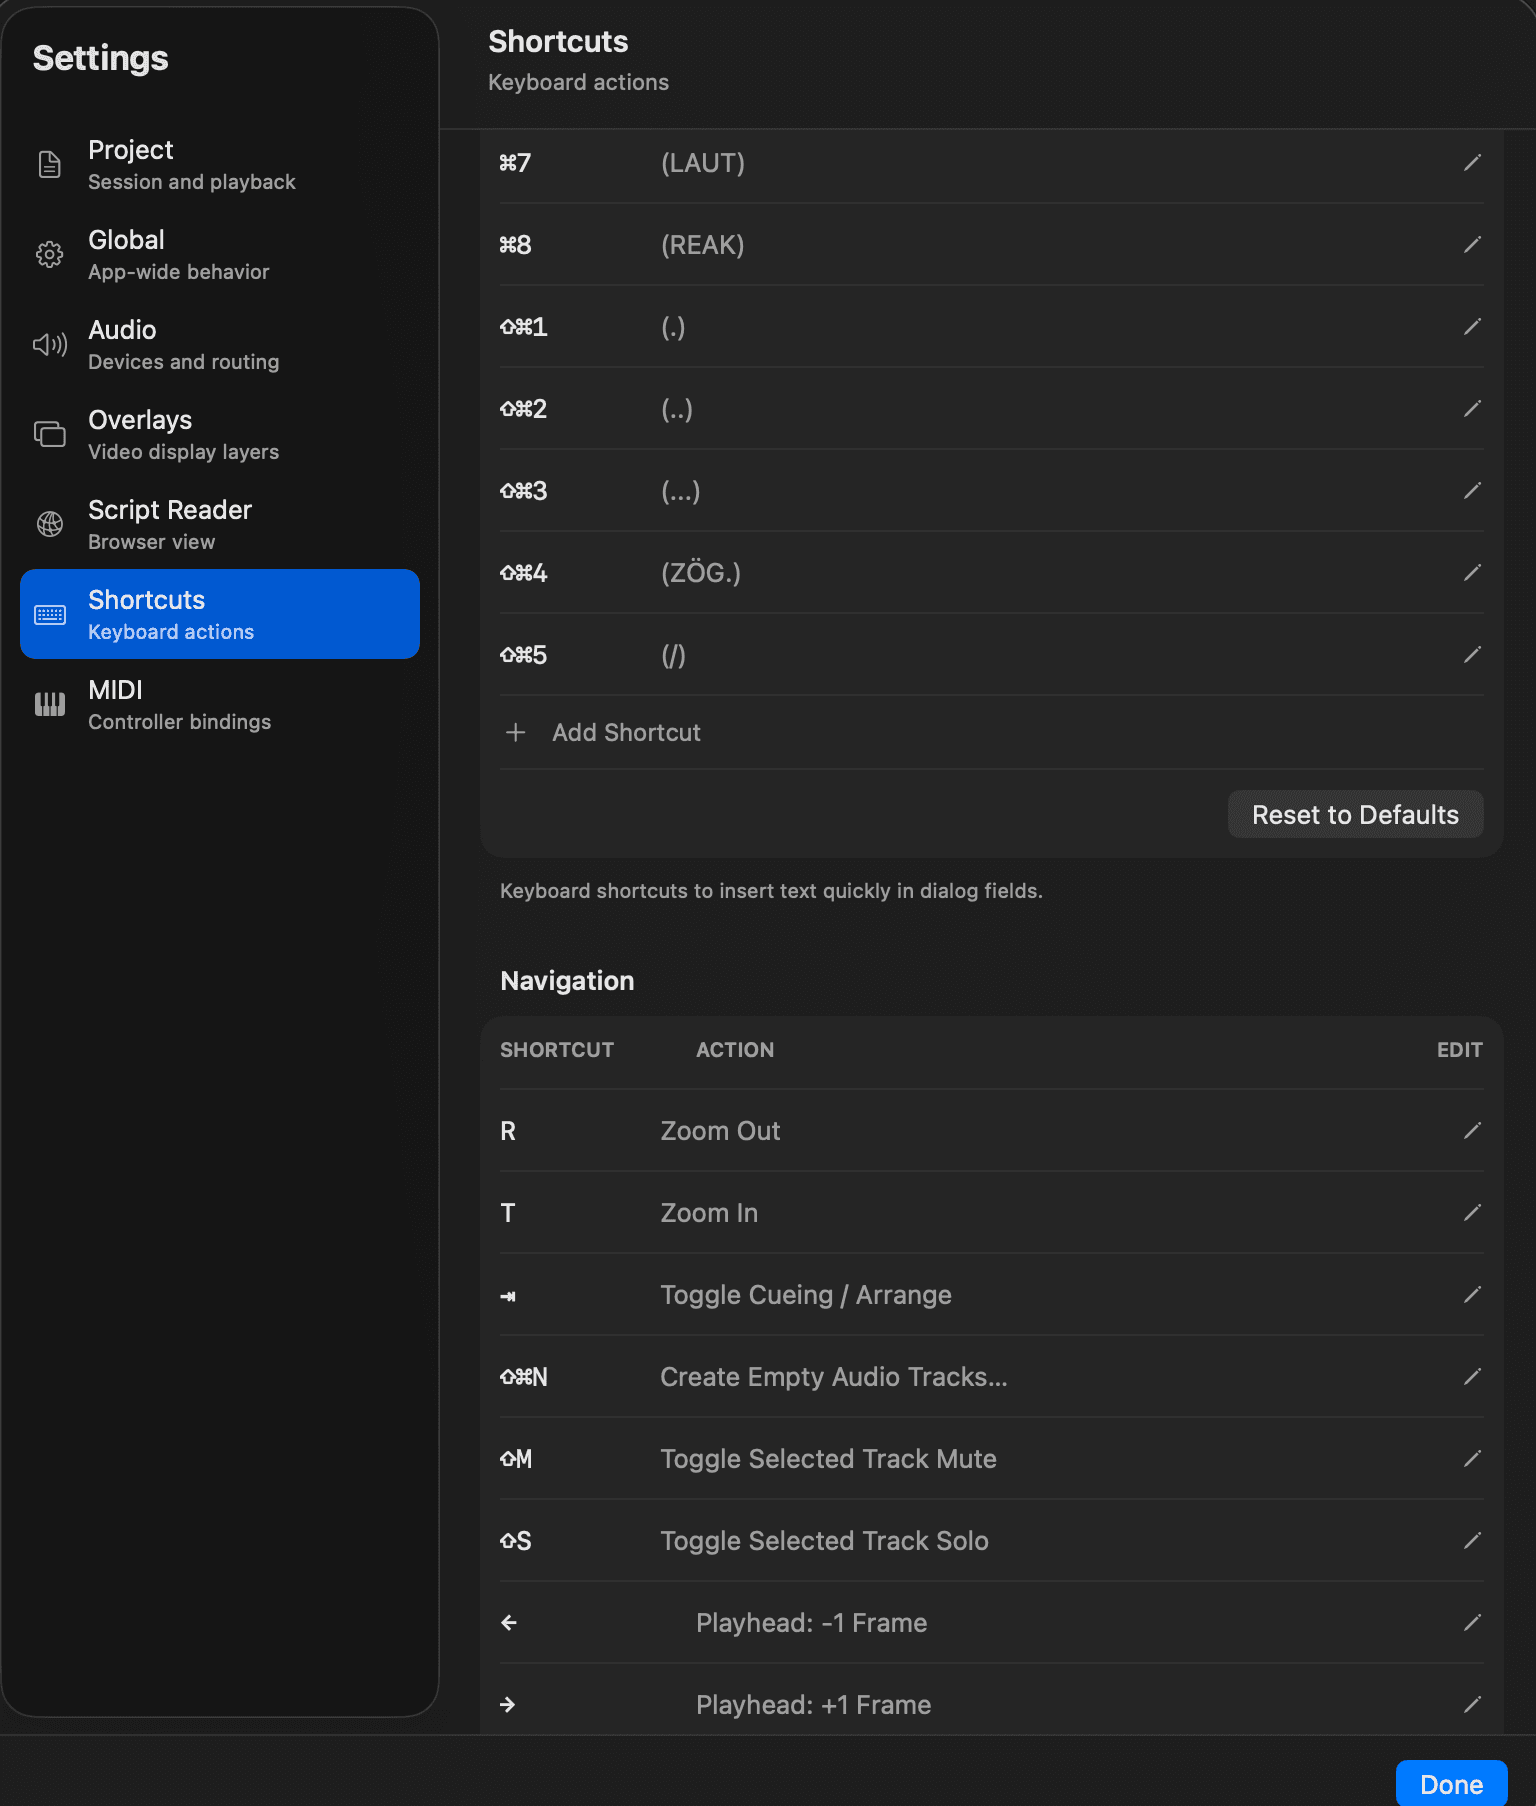The height and width of the screenshot is (1806, 1536).
Task: Click the Project document icon
Action: pyautogui.click(x=50, y=164)
